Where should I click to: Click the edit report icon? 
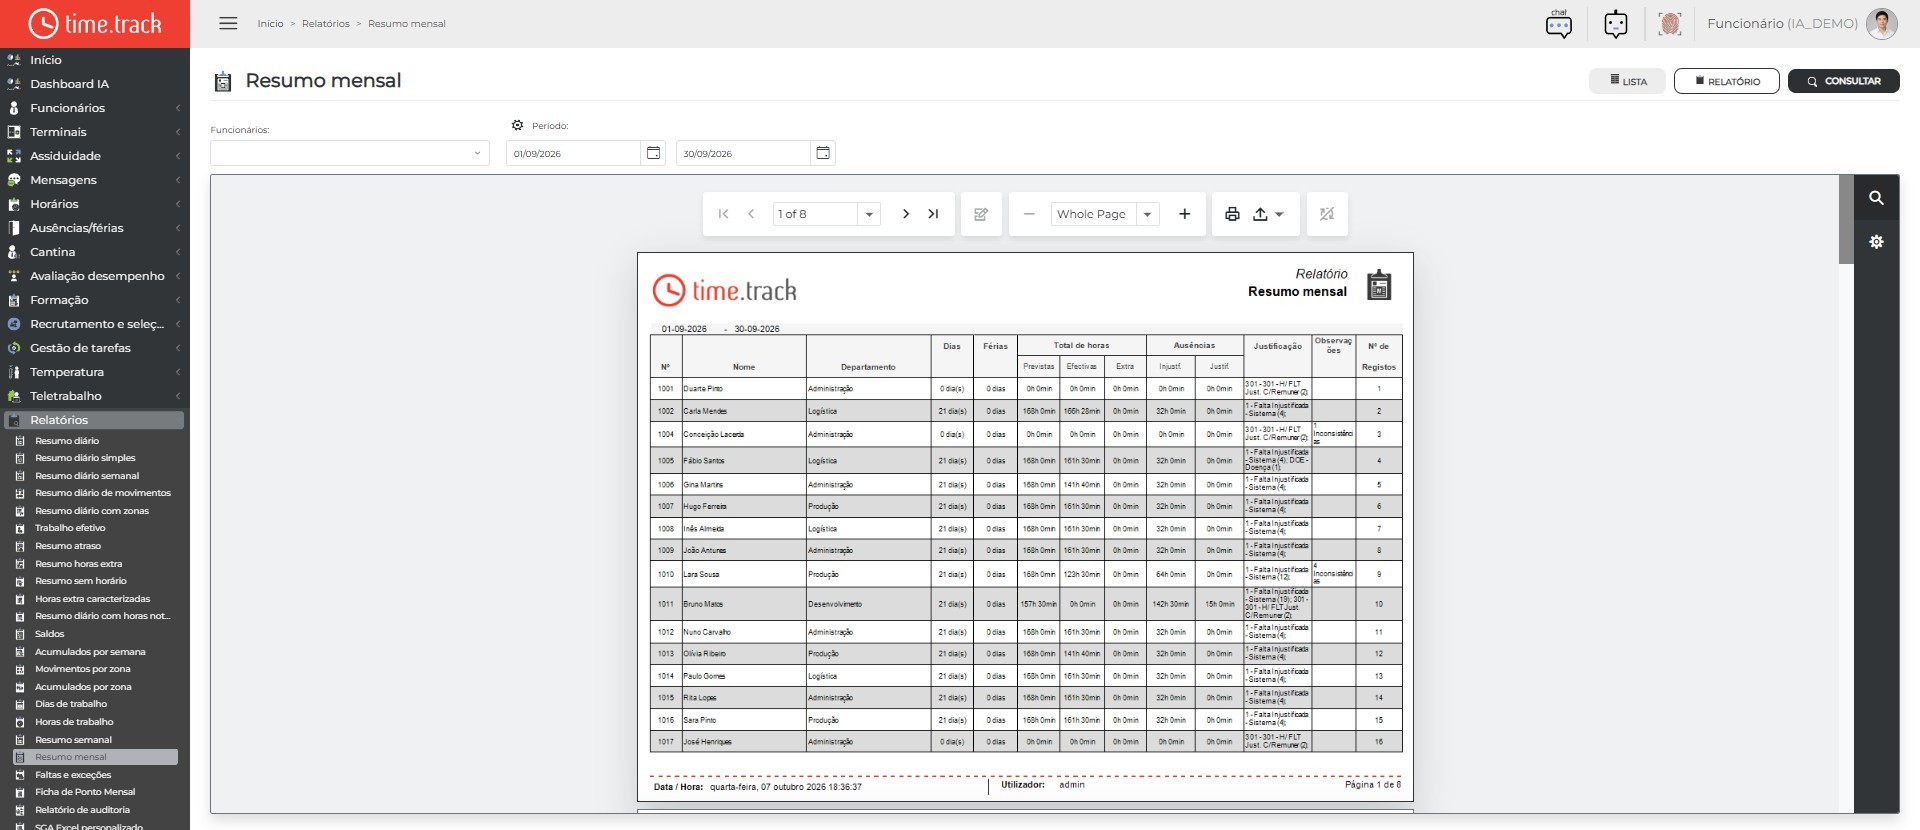(981, 214)
